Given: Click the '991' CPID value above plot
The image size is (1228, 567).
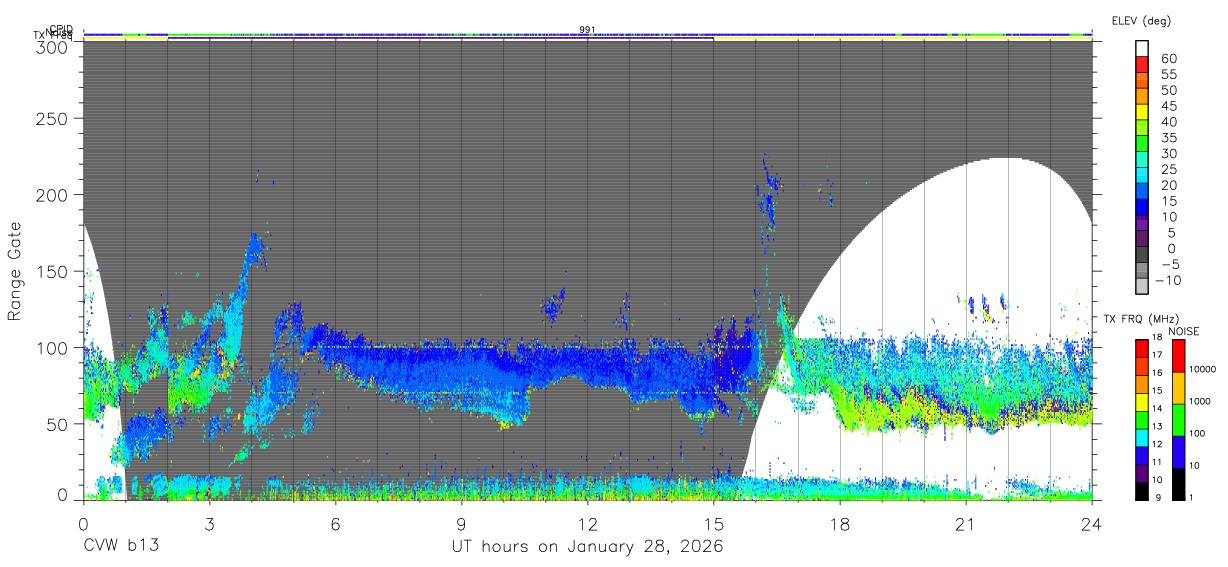Looking at the screenshot, I should tap(587, 29).
